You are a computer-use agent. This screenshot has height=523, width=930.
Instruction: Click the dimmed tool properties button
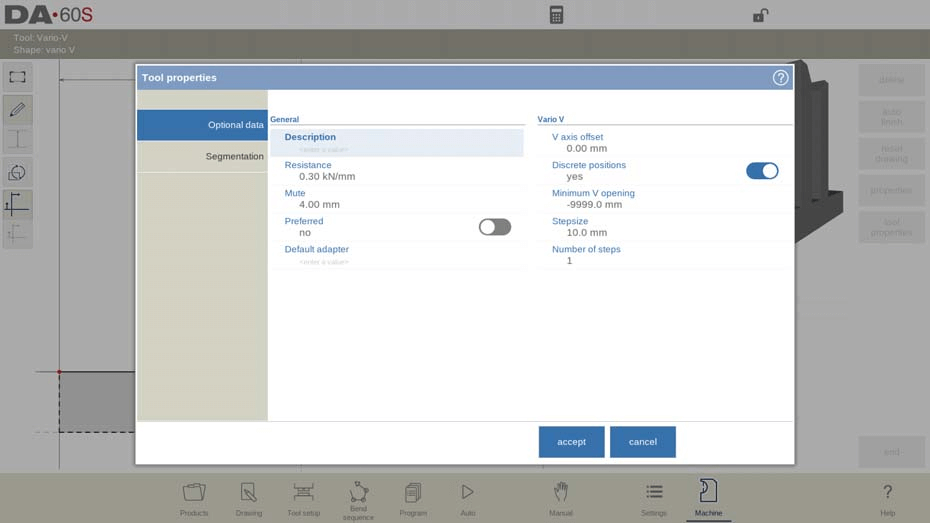click(x=891, y=227)
